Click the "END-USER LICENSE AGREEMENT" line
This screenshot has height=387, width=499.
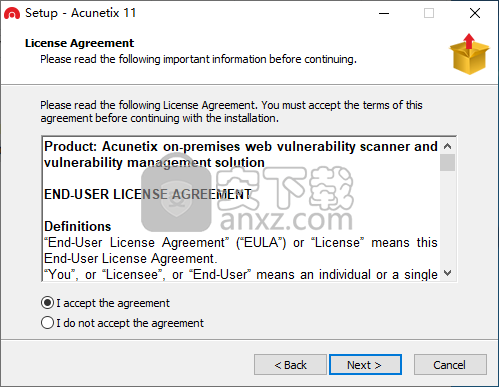tap(148, 194)
